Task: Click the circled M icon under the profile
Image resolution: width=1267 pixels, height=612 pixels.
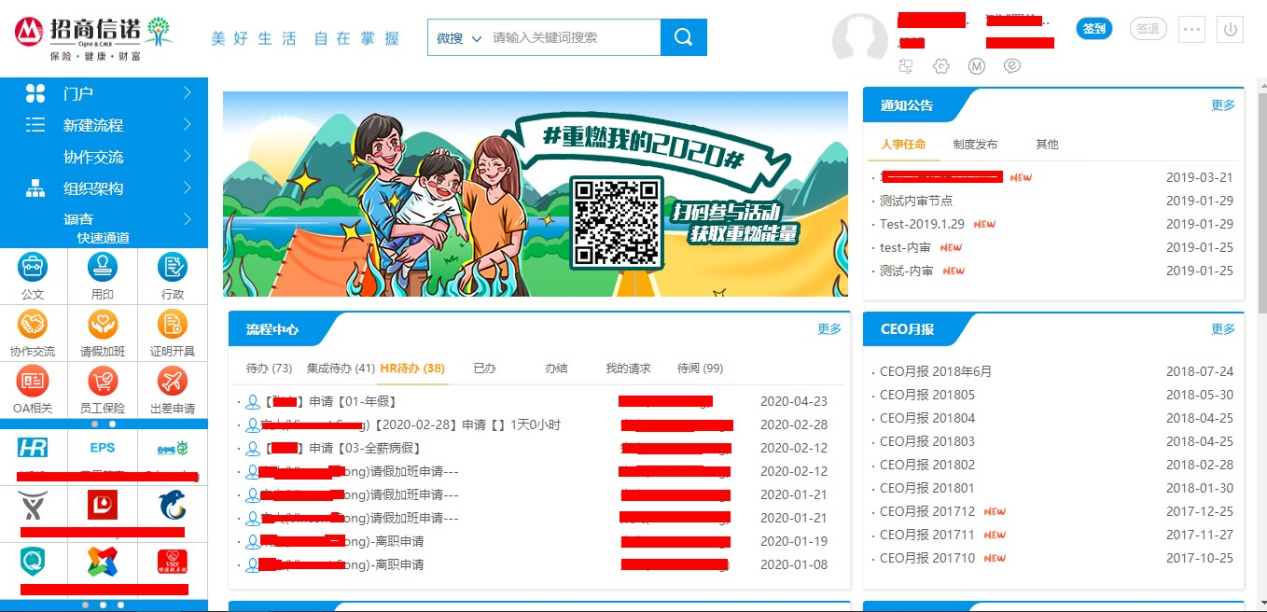Action: point(977,66)
